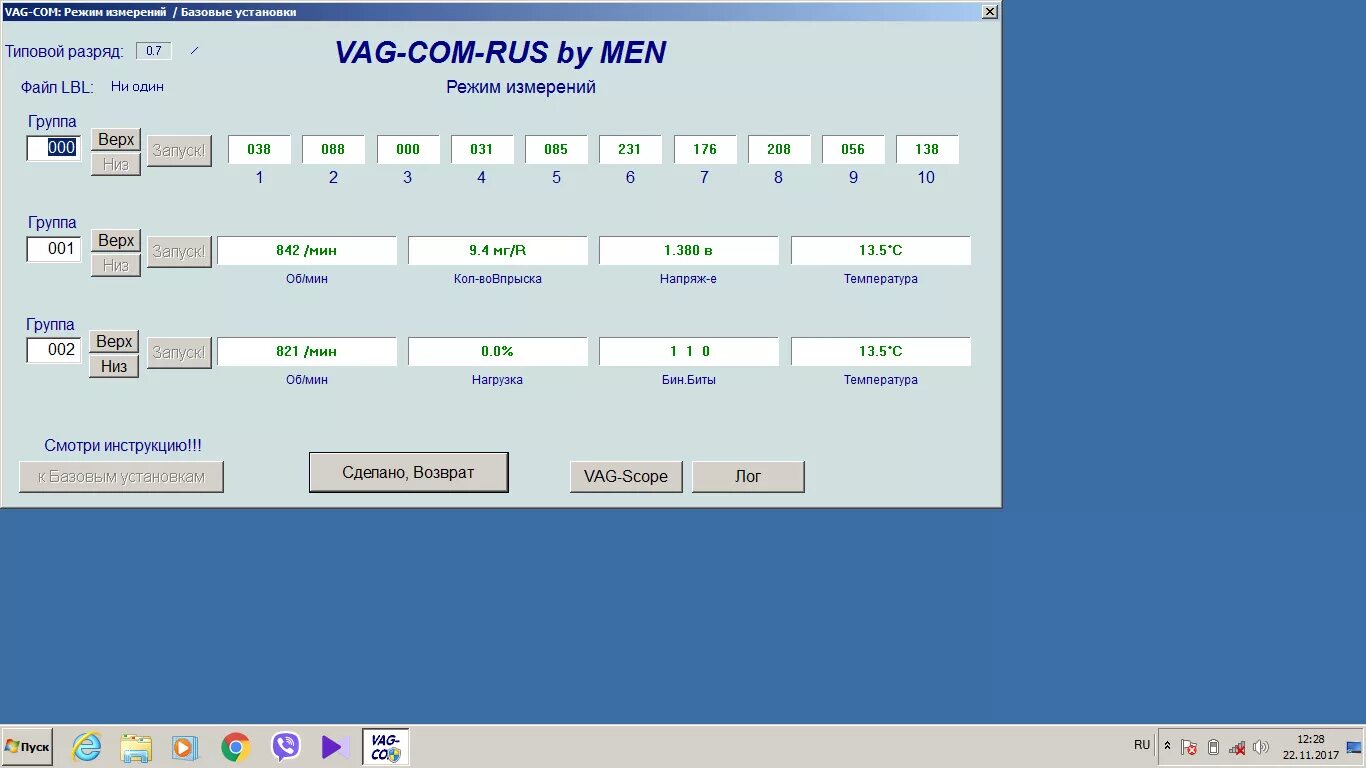Click the action center flag tray icon
1366x768 pixels.
tap(1189, 747)
